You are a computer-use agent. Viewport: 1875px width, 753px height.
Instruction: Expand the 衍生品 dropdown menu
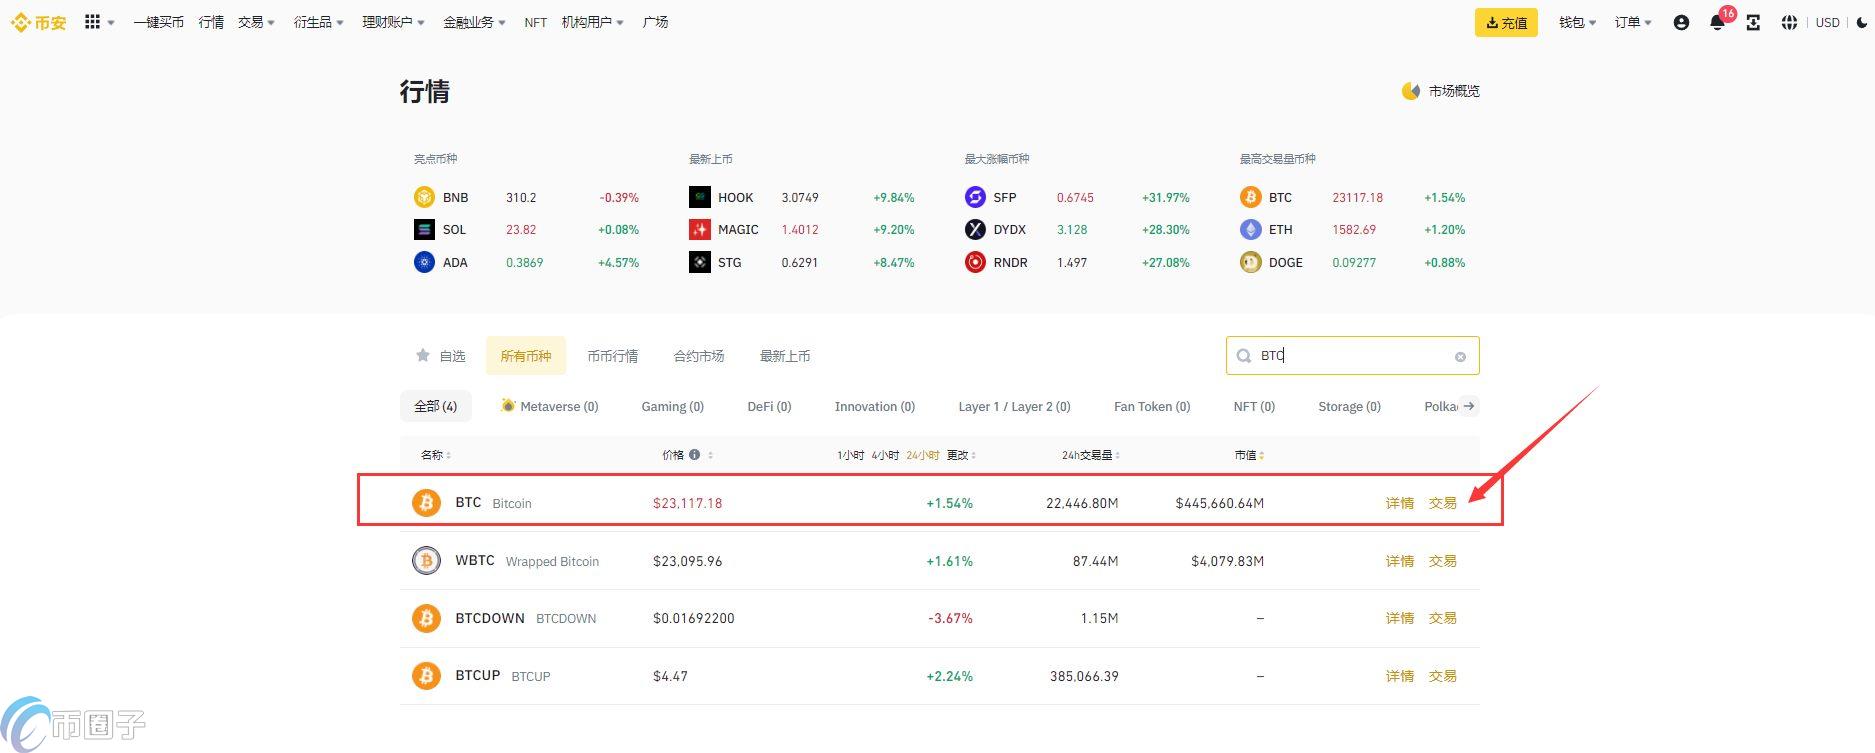319,22
